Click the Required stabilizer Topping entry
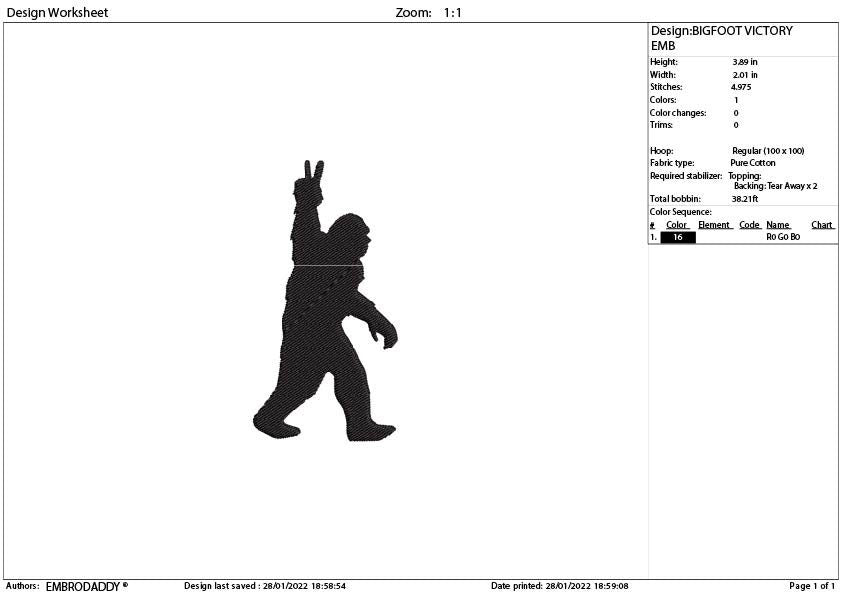 (747, 175)
